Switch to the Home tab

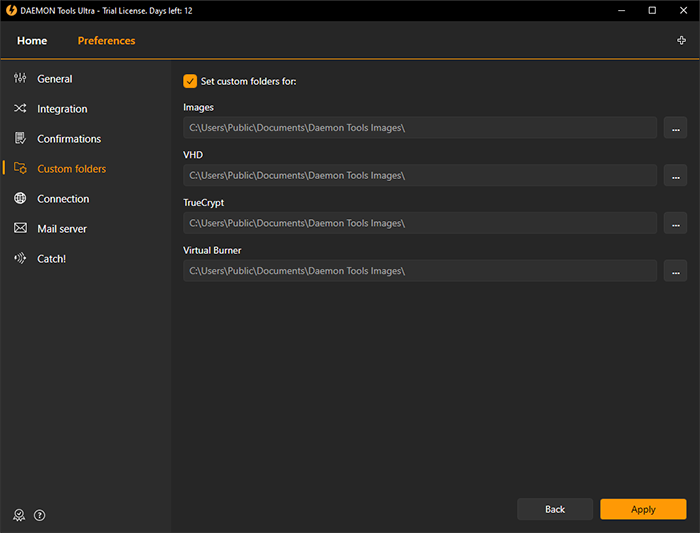tap(32, 41)
